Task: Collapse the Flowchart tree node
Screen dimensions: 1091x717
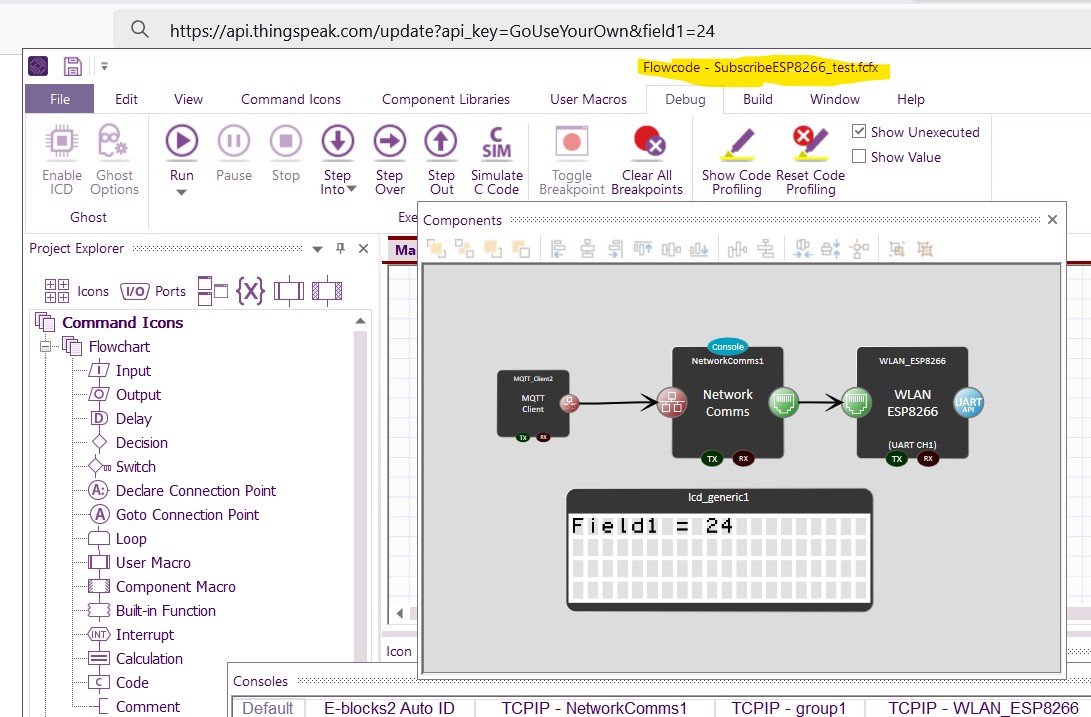Action: [x=46, y=346]
